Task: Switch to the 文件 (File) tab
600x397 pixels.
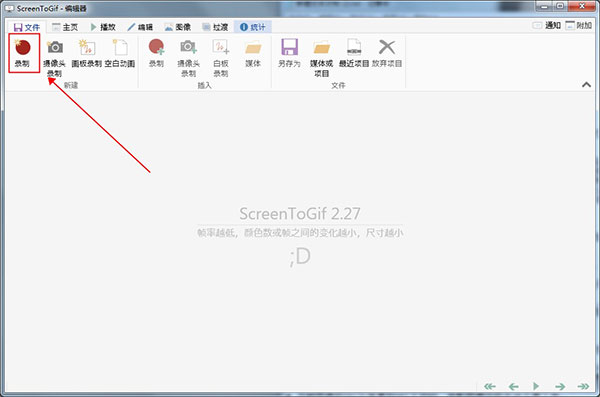Action: point(27,27)
